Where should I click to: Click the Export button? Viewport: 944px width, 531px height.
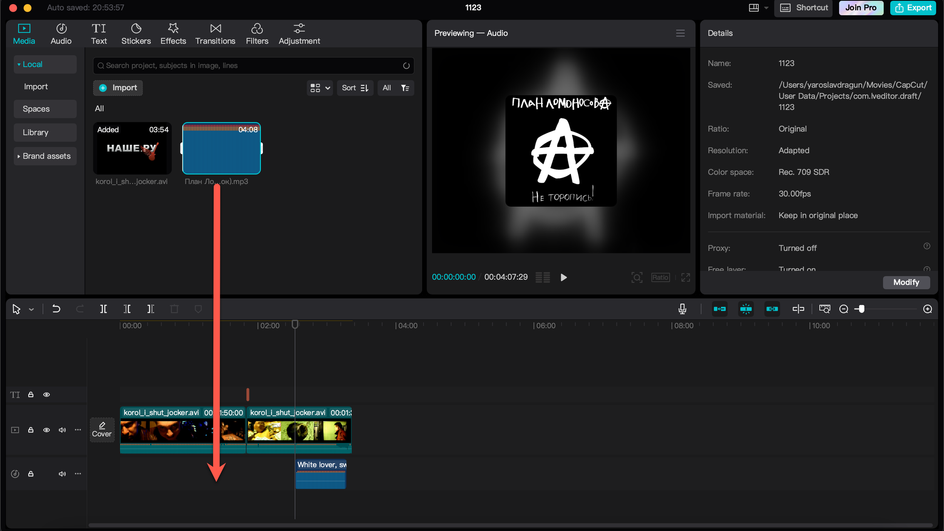click(913, 8)
